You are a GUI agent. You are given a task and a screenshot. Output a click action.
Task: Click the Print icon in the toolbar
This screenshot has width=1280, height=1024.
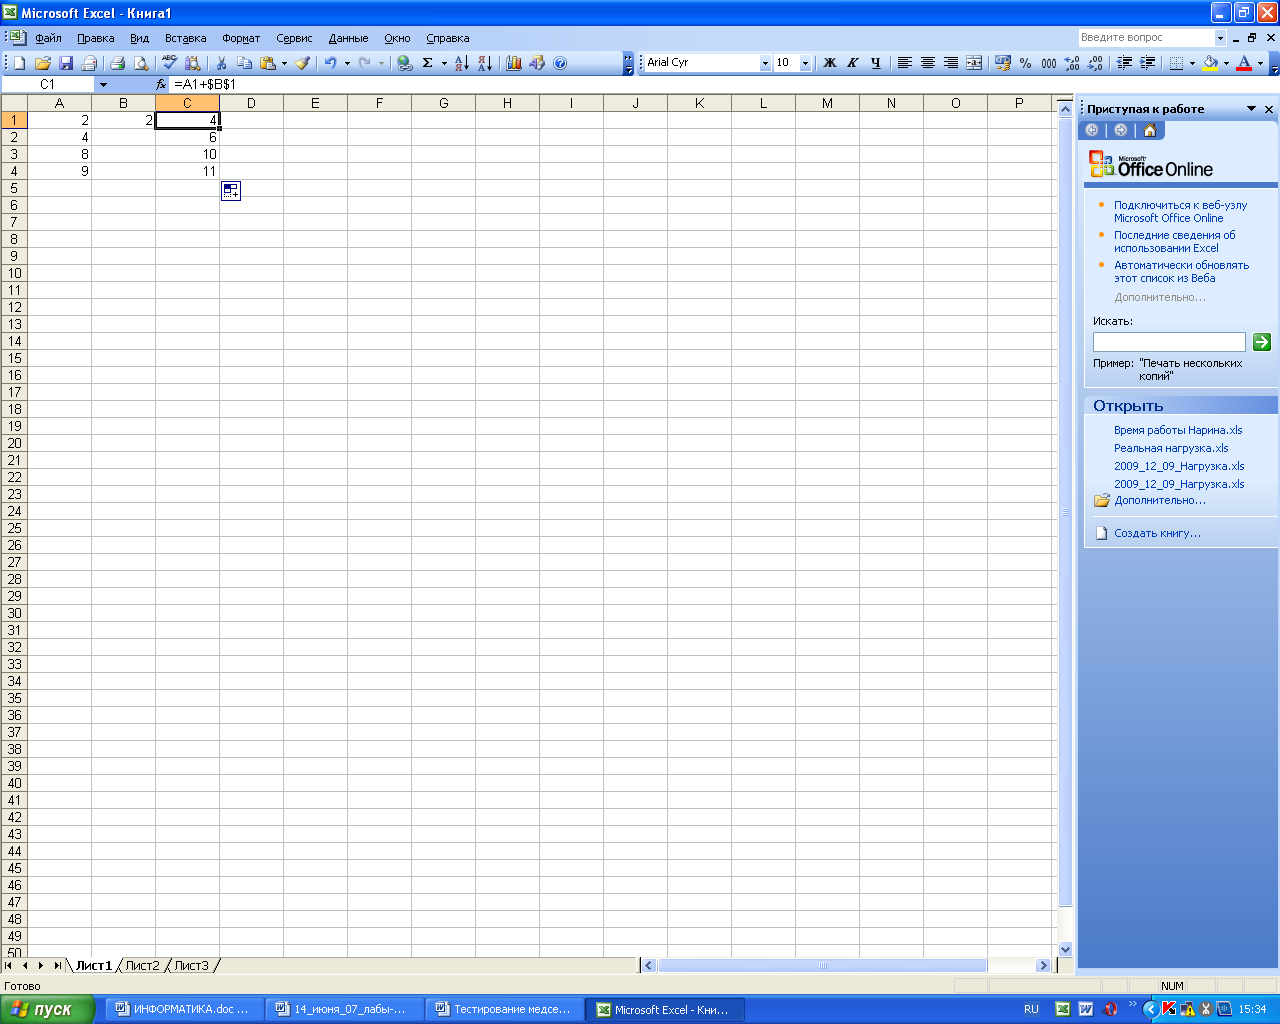click(117, 63)
